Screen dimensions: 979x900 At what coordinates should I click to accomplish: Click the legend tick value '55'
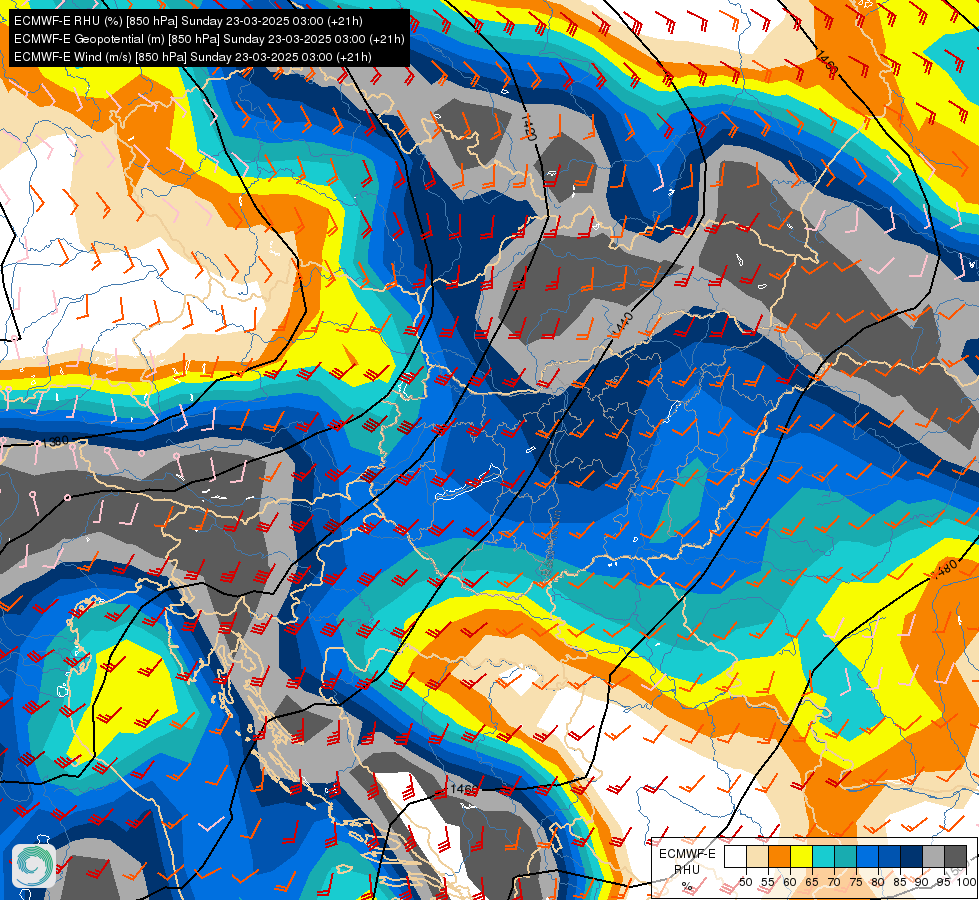[768, 882]
